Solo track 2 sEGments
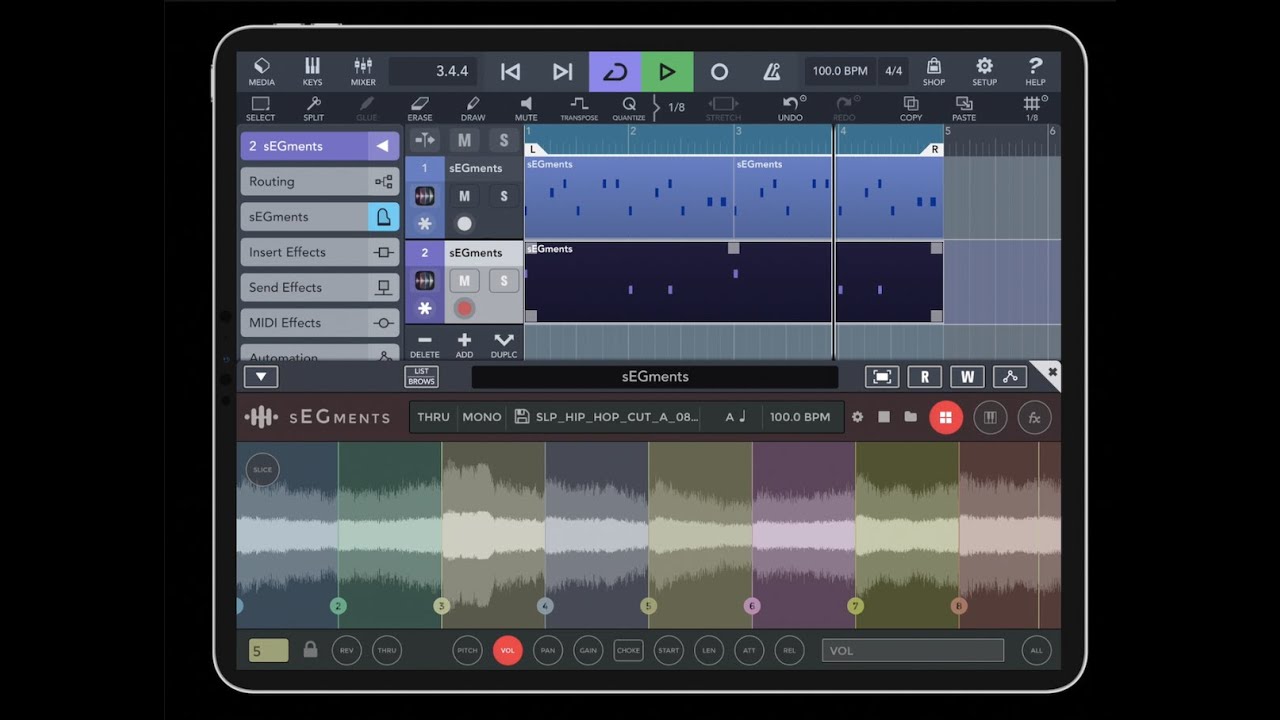1280x720 pixels. (504, 281)
